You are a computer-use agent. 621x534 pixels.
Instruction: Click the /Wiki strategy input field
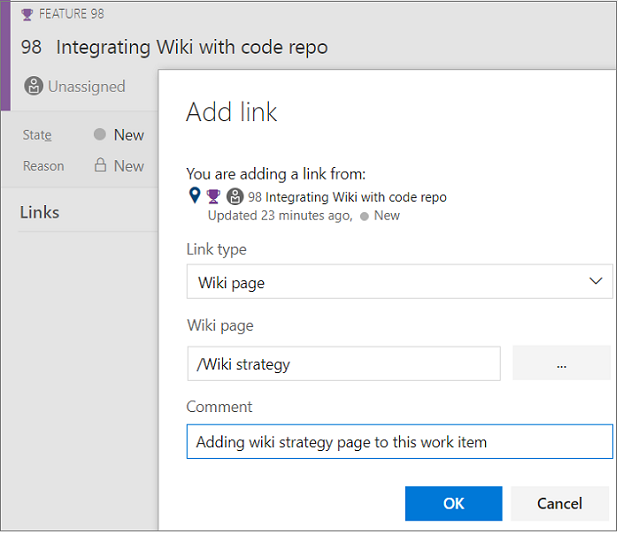[x=344, y=364]
